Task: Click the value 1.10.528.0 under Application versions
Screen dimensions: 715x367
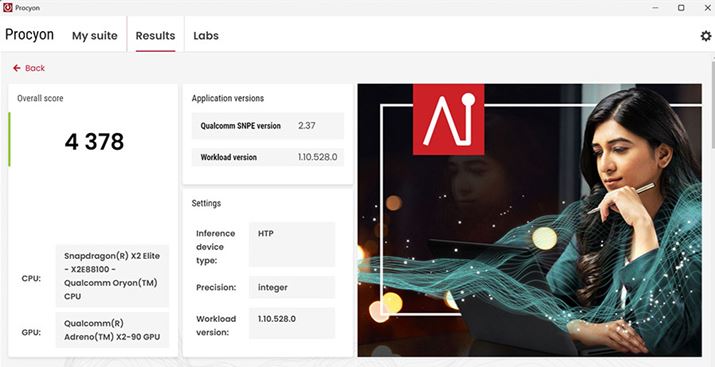Action: pyautogui.click(x=317, y=157)
